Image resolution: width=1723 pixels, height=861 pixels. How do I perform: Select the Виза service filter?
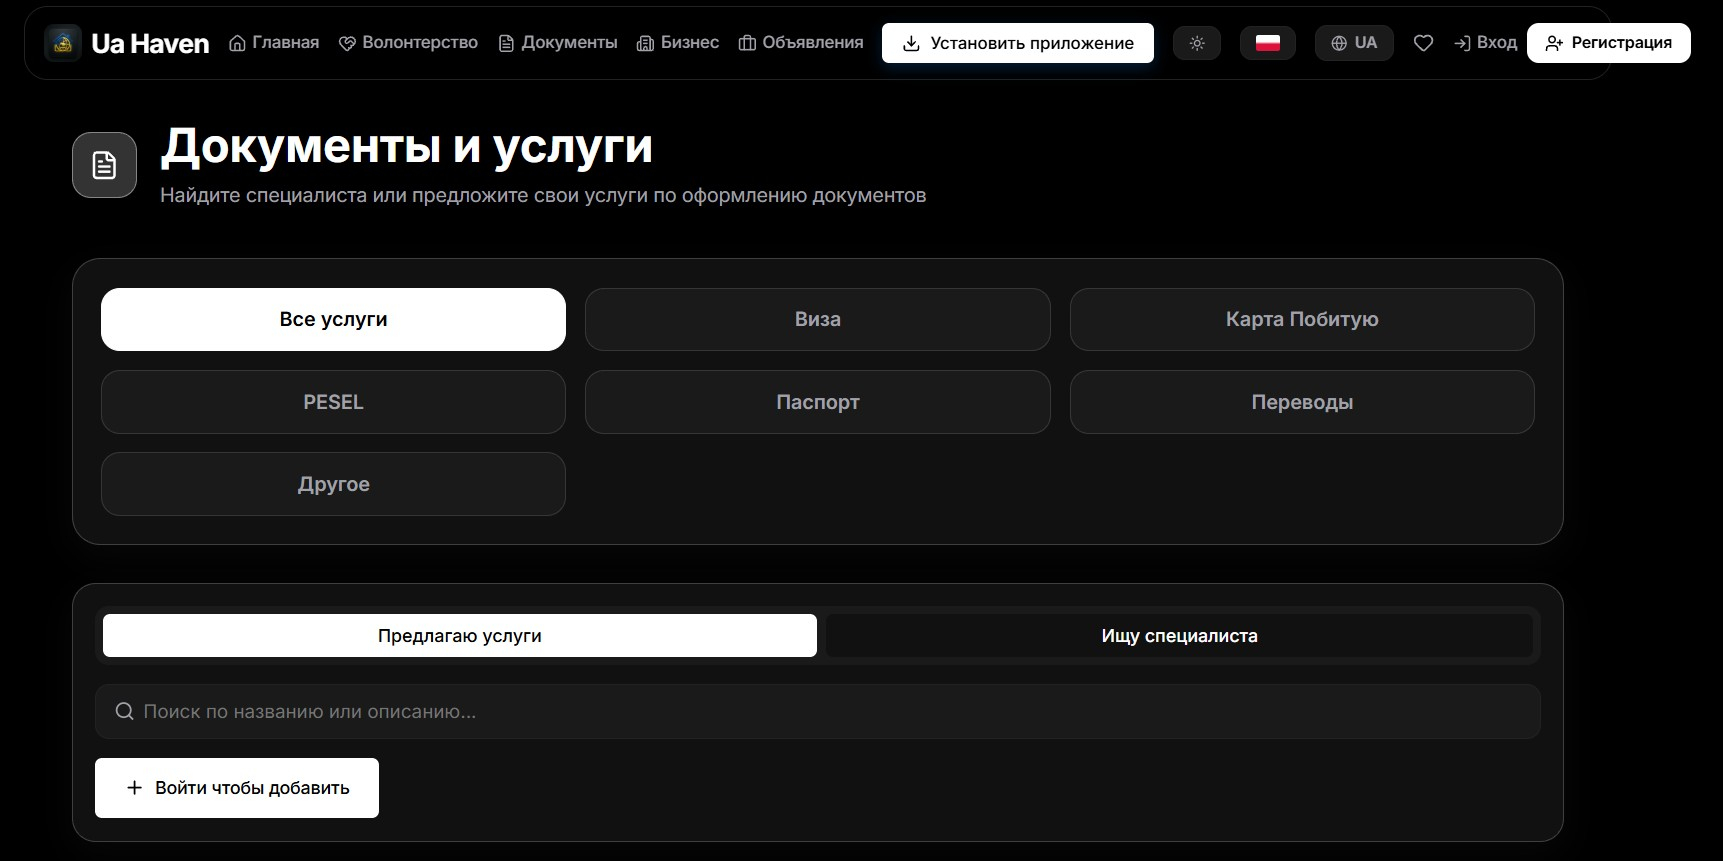pyautogui.click(x=818, y=319)
